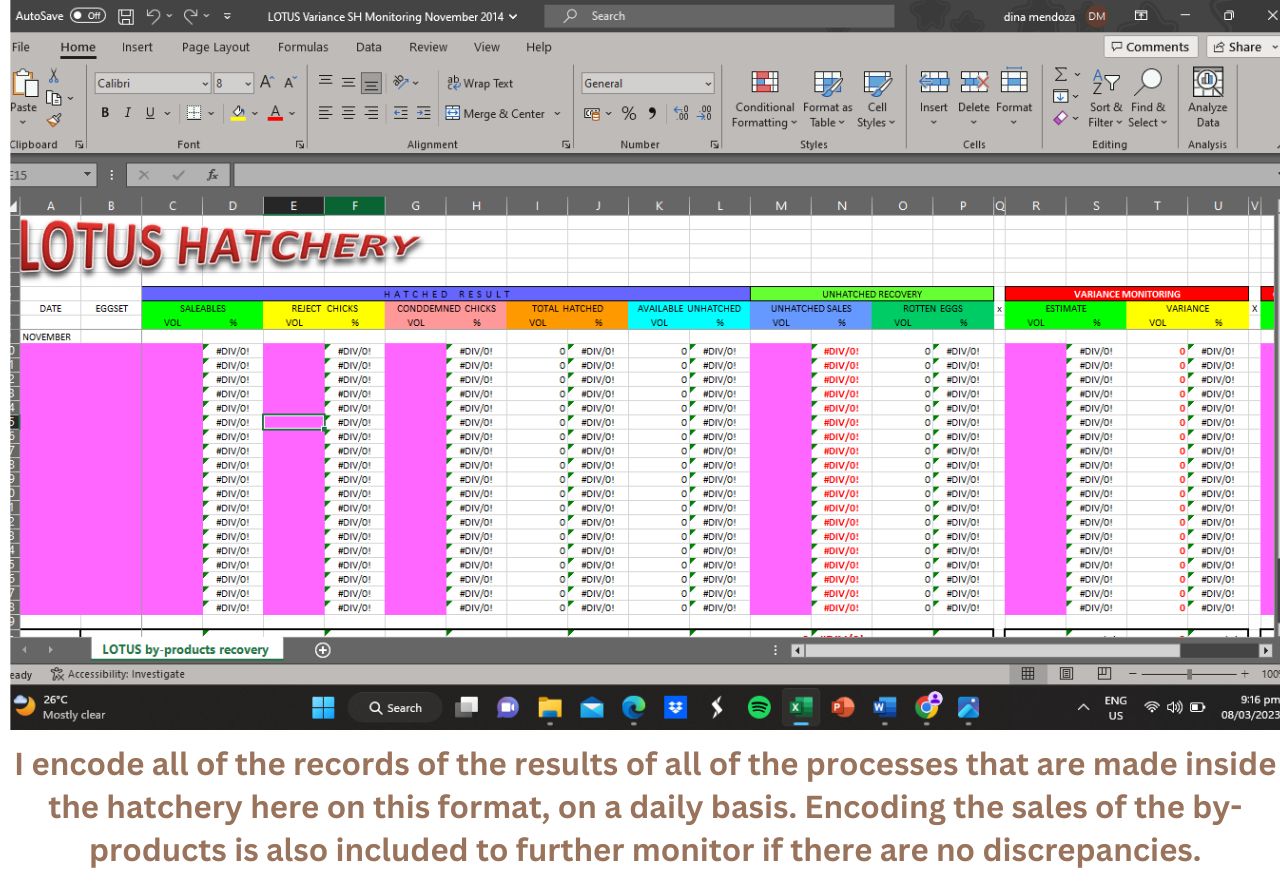Switch to Page Layout view in status bar

pyautogui.click(x=1066, y=674)
